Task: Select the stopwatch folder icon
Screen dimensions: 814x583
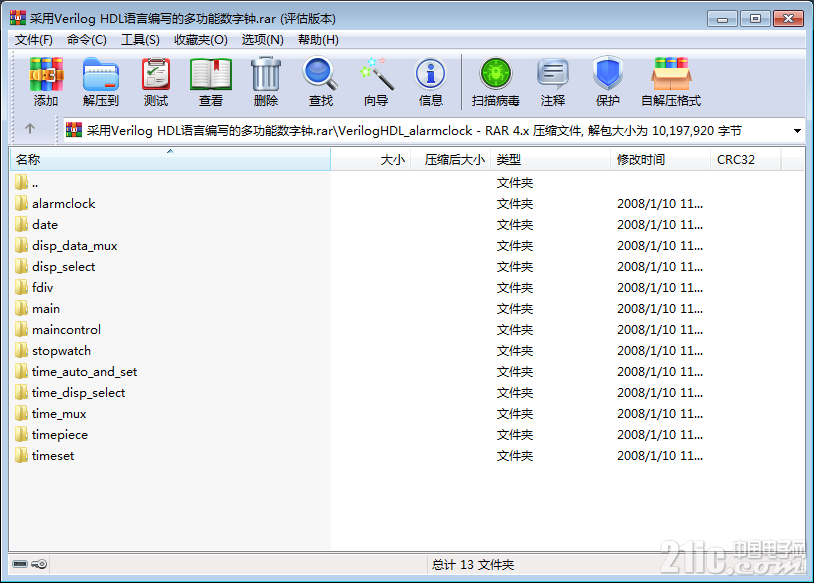Action: pos(21,350)
